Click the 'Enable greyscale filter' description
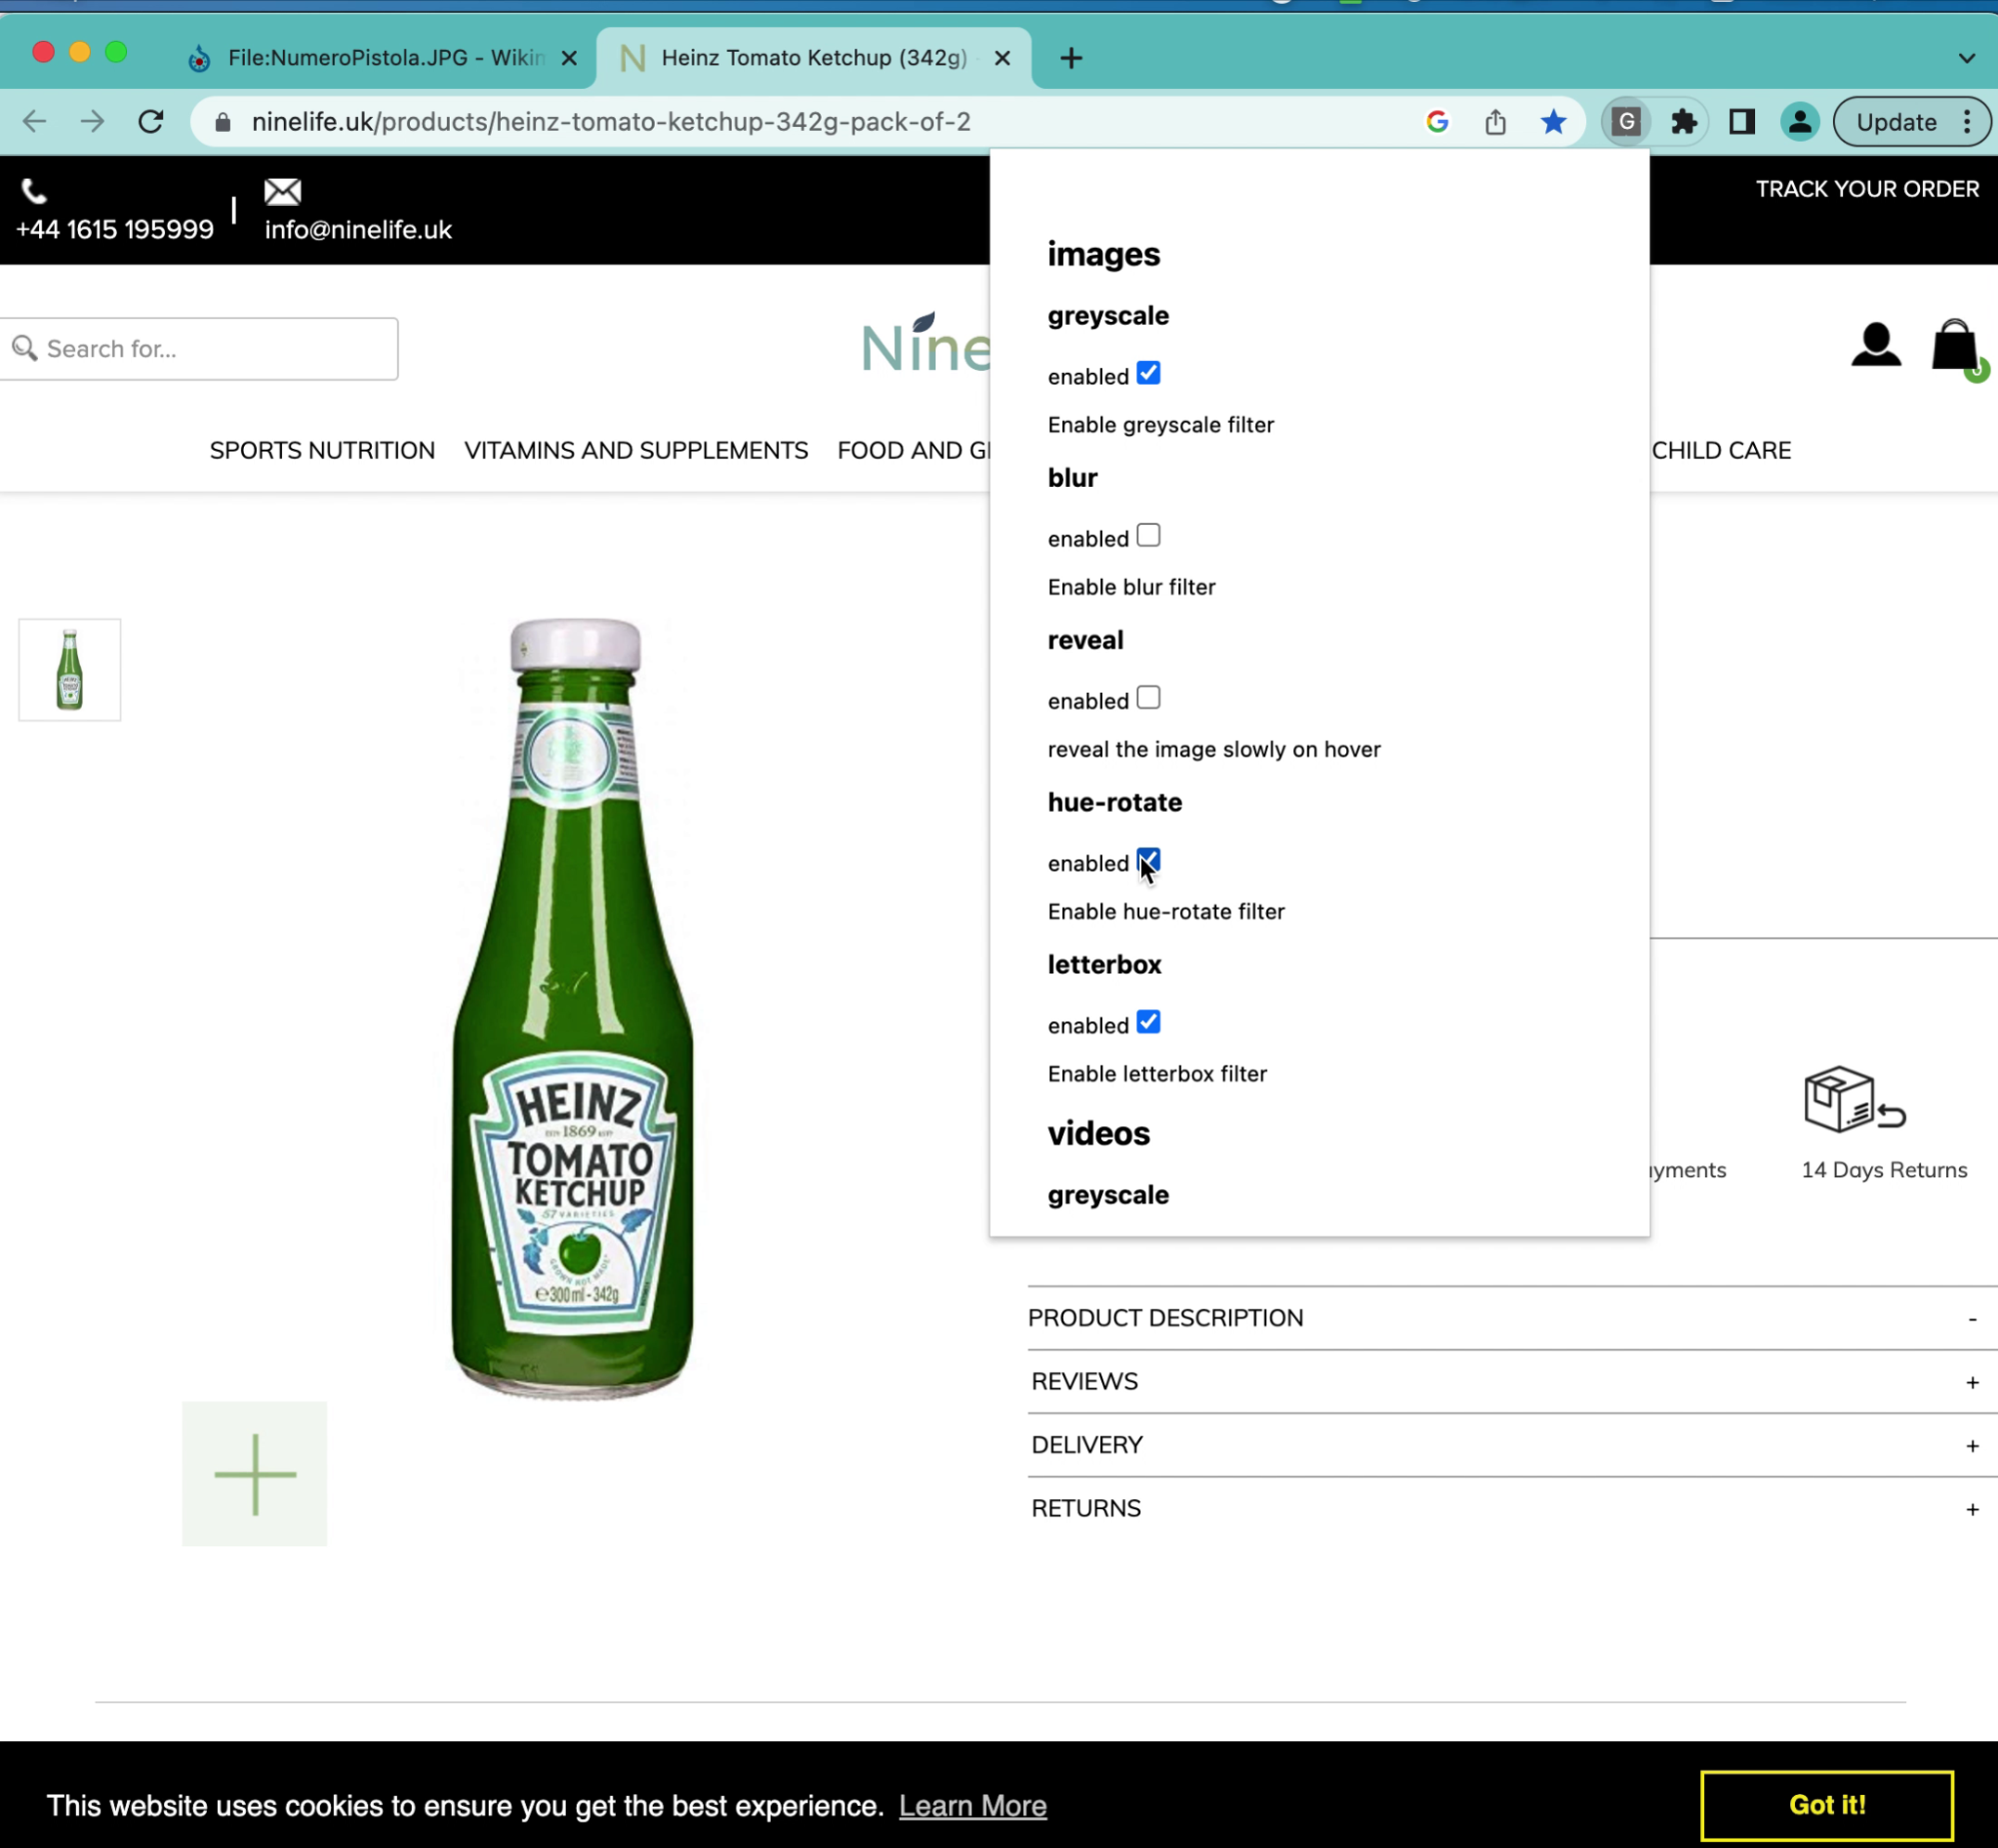Viewport: 1998px width, 1848px height. tap(1160, 425)
